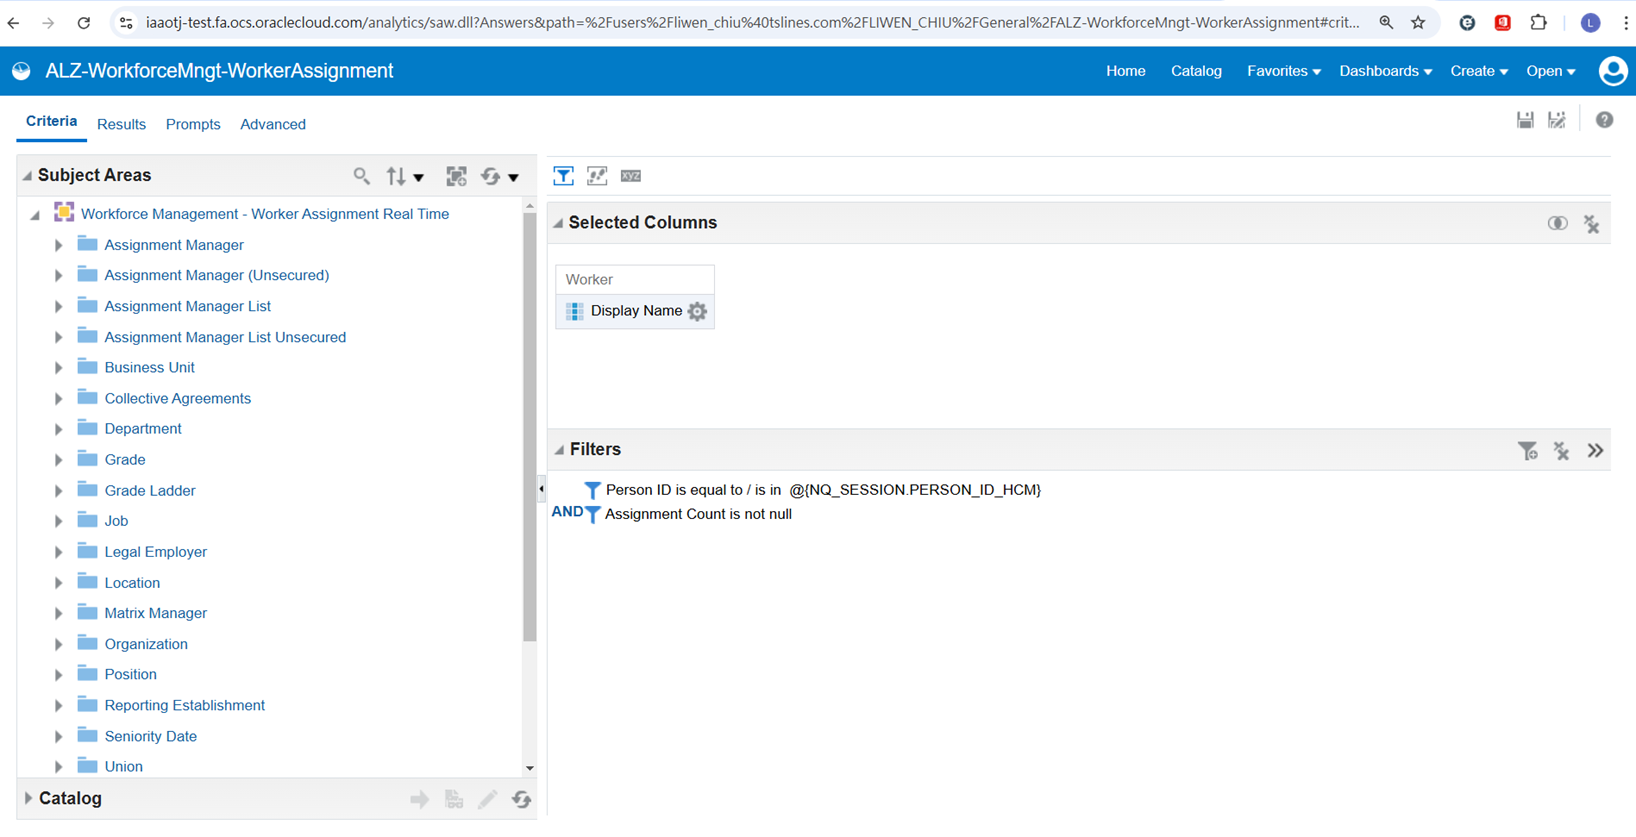Click the Save As icon
The width and height of the screenshot is (1636, 837).
[1557, 120]
